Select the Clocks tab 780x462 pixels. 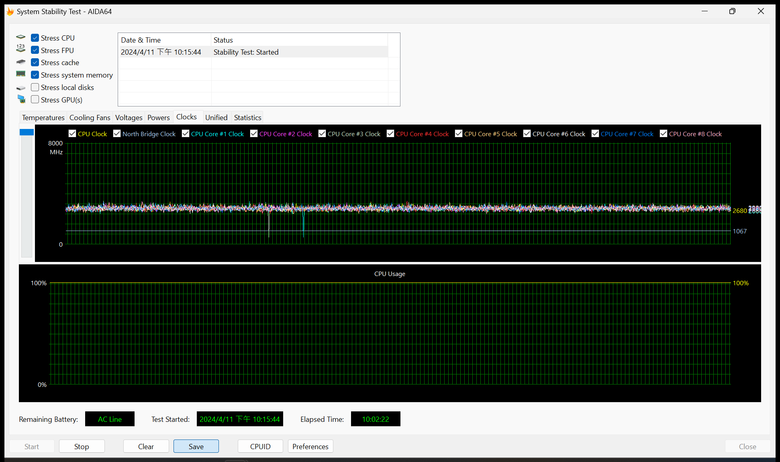coord(187,117)
